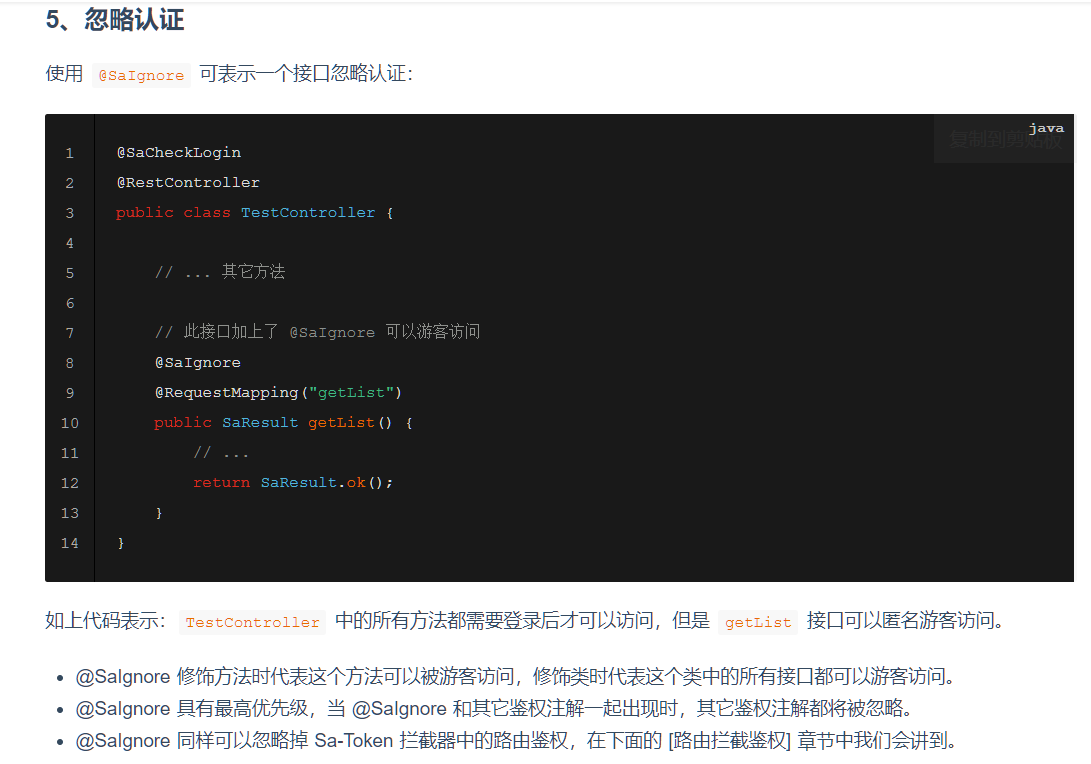Click the java language label
The width and height of the screenshot is (1091, 764).
[x=1046, y=128]
